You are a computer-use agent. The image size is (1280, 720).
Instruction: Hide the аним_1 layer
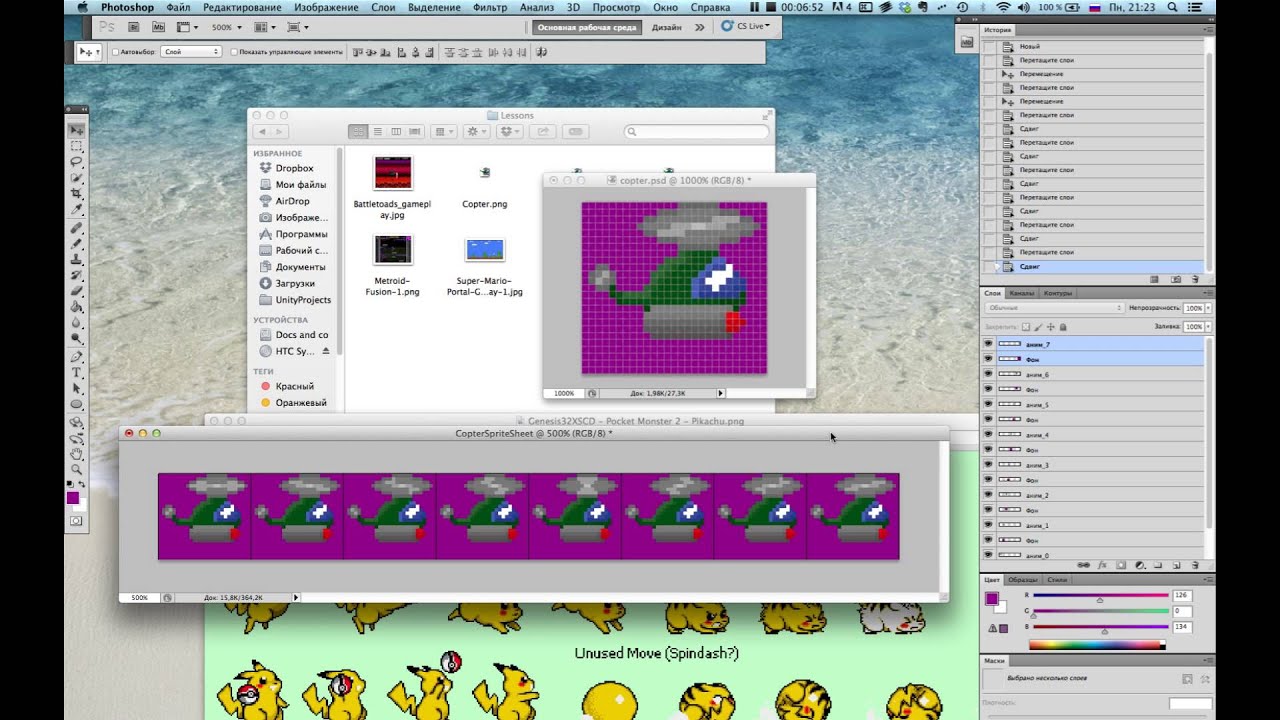988,525
